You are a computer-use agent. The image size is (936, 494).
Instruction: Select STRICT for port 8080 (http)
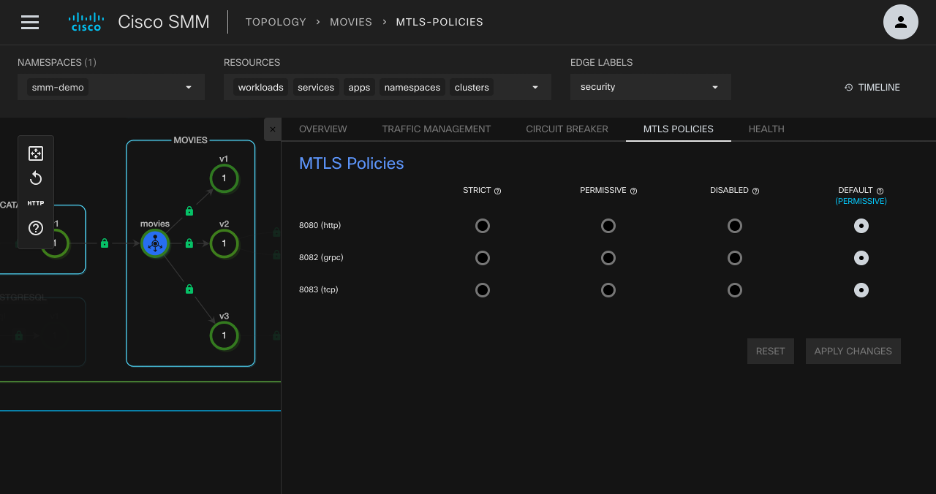[x=483, y=226]
